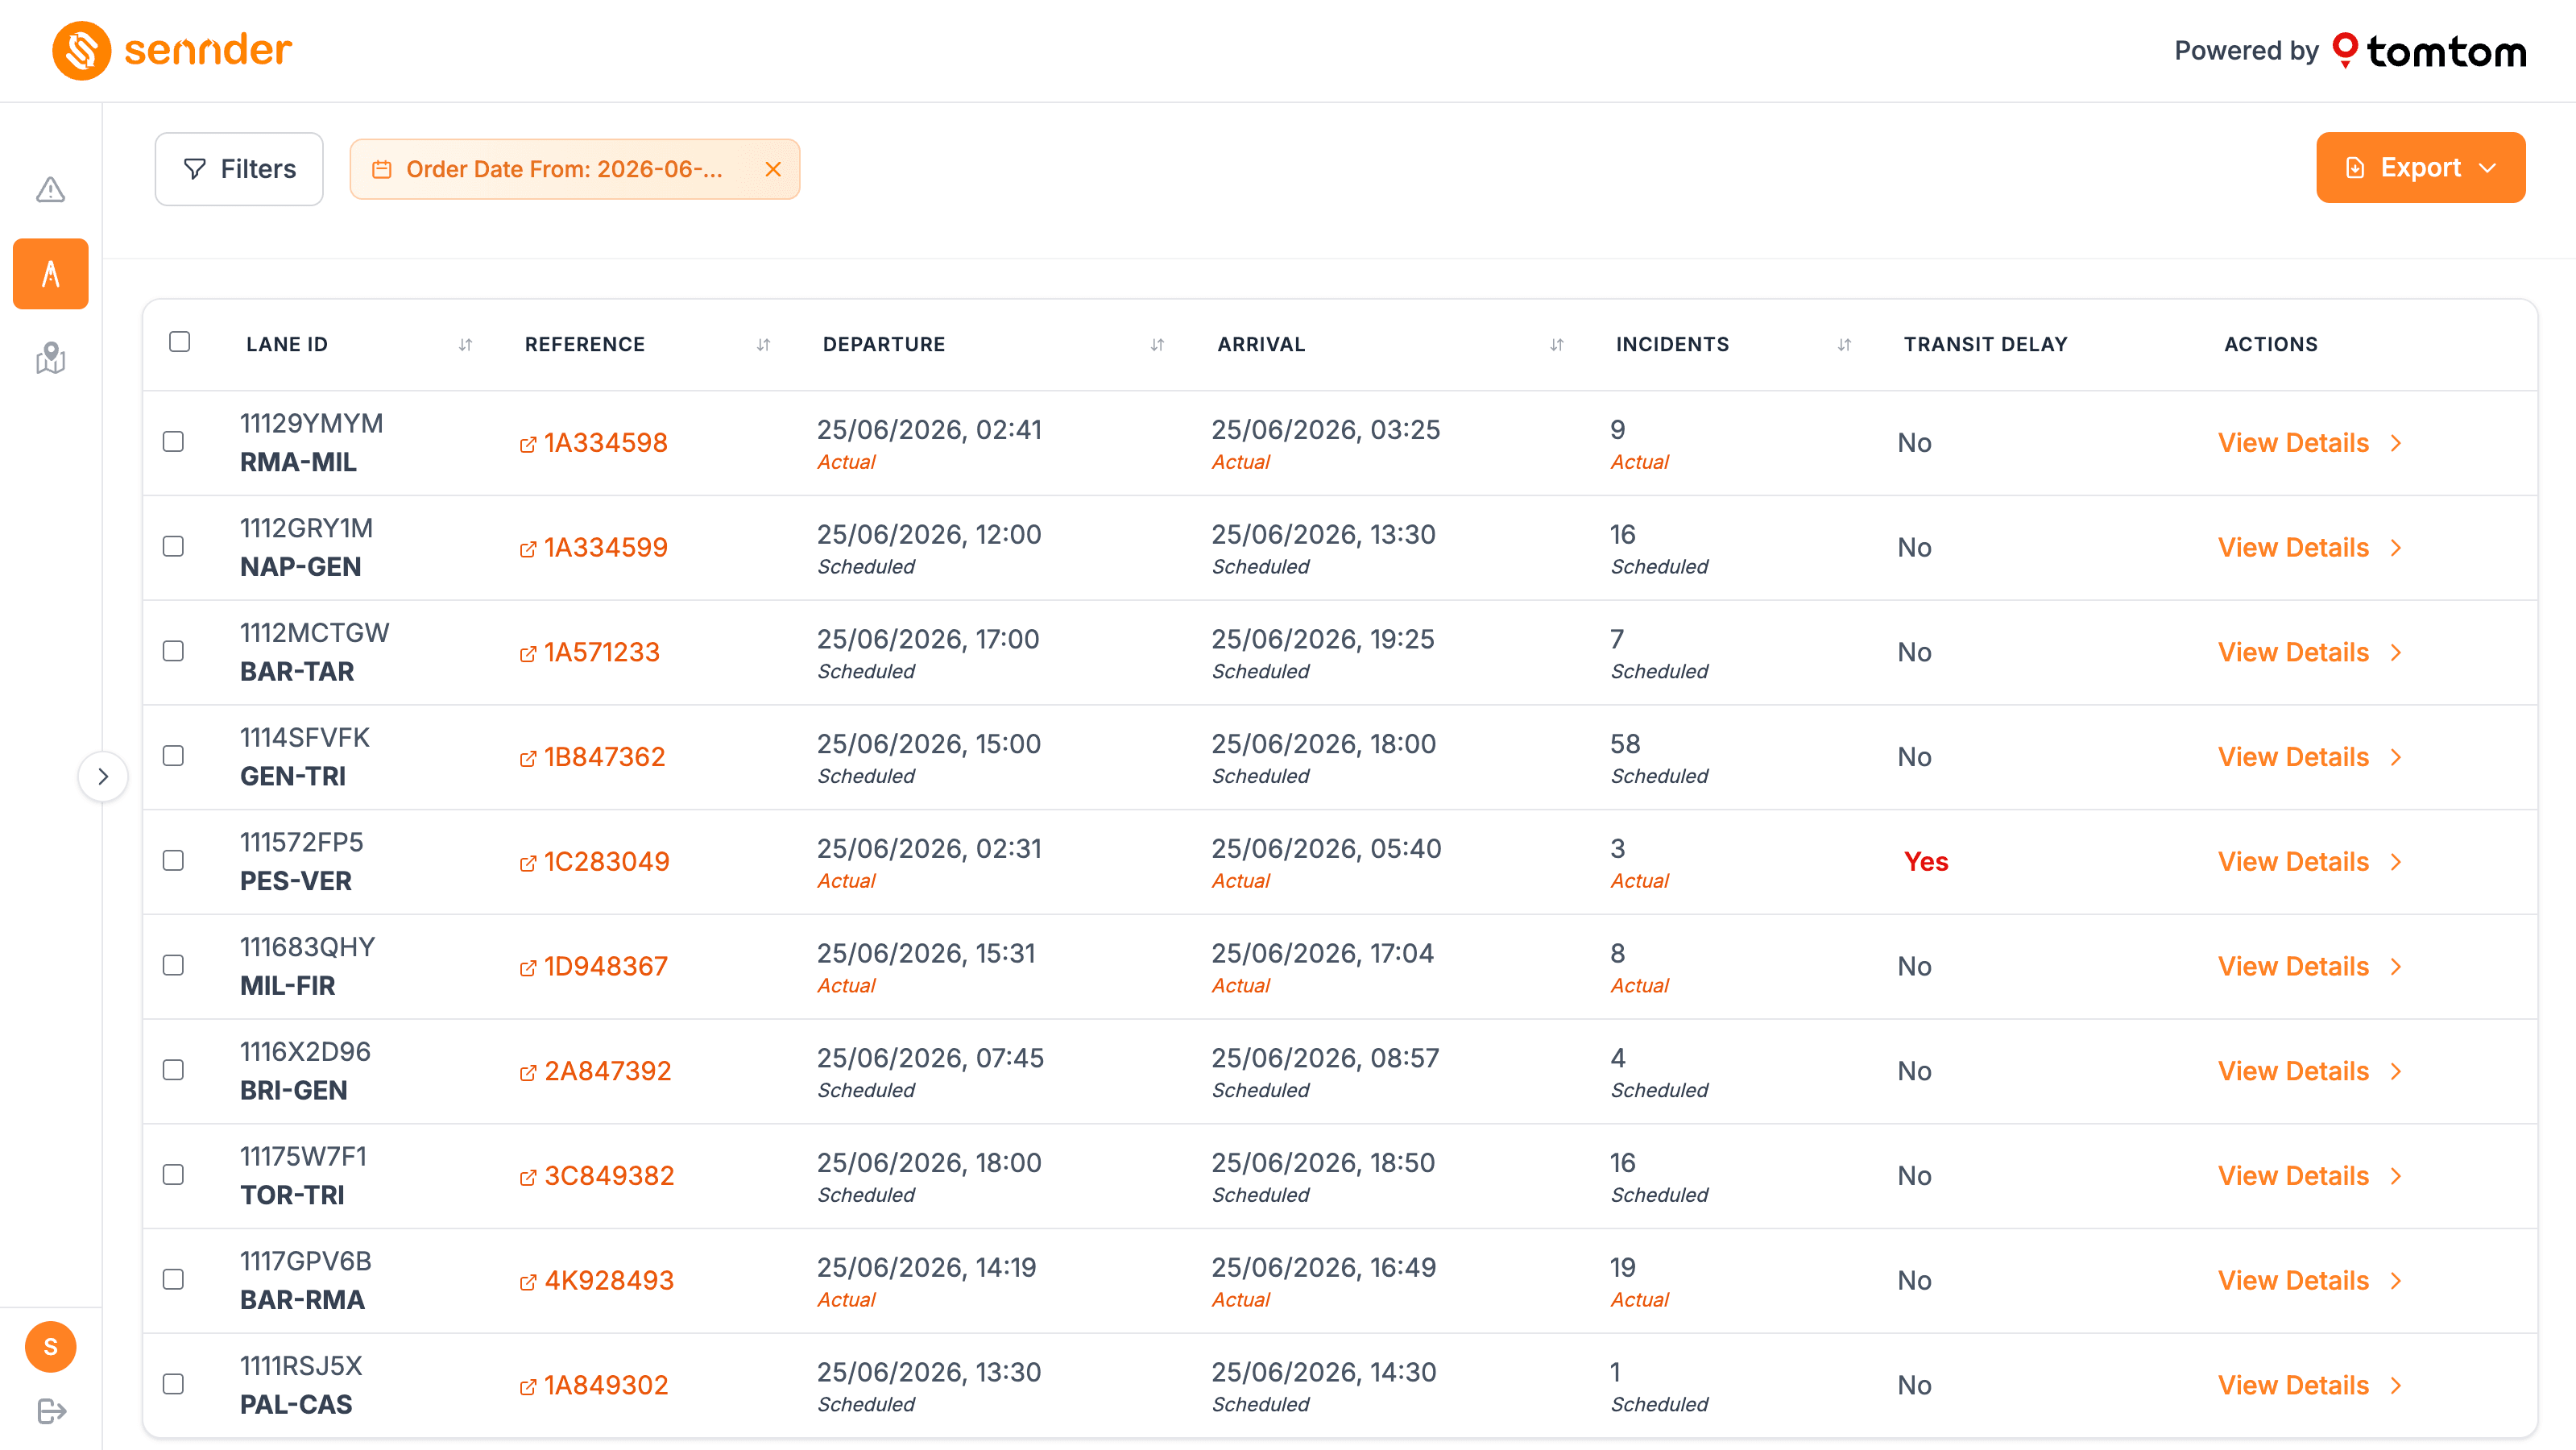The height and width of the screenshot is (1450, 2576).
Task: Check the BRI-GEN lane row checkbox
Action: point(174,1070)
